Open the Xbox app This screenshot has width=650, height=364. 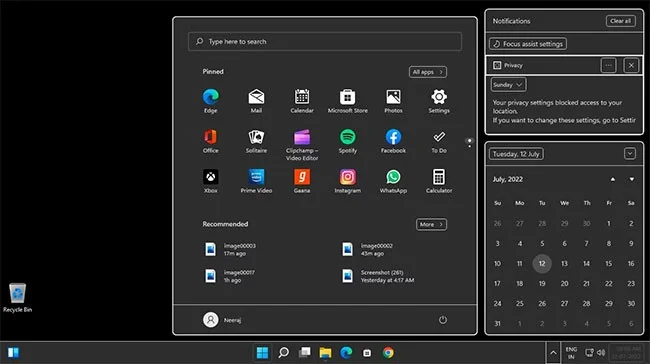211,181
